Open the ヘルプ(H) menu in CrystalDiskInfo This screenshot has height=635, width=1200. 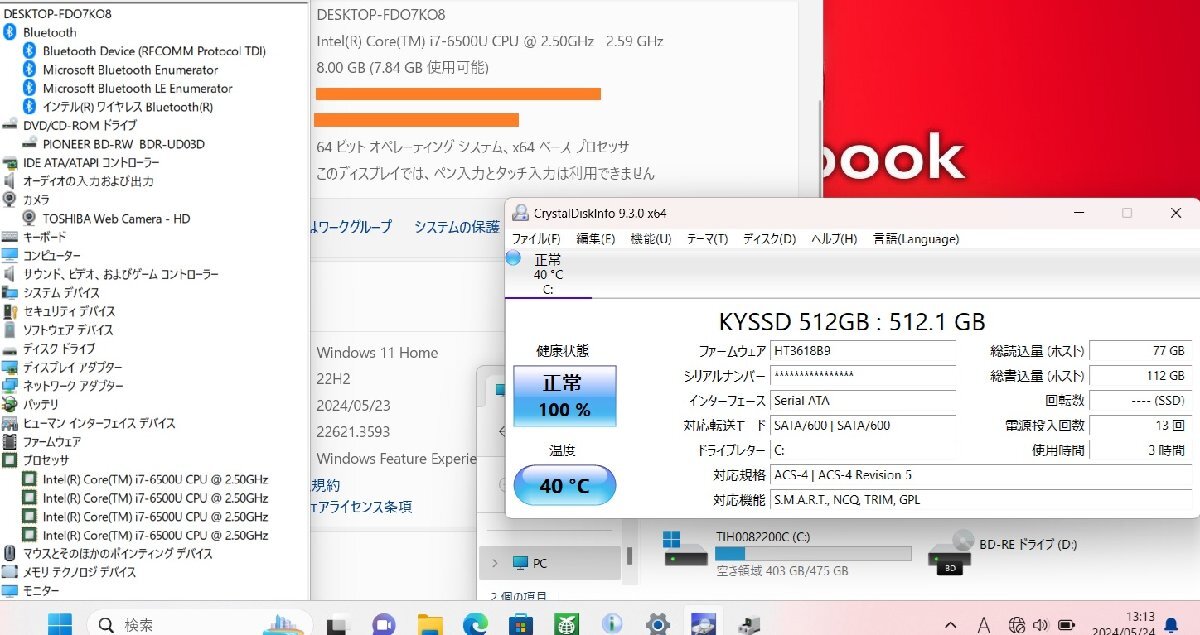pos(834,239)
